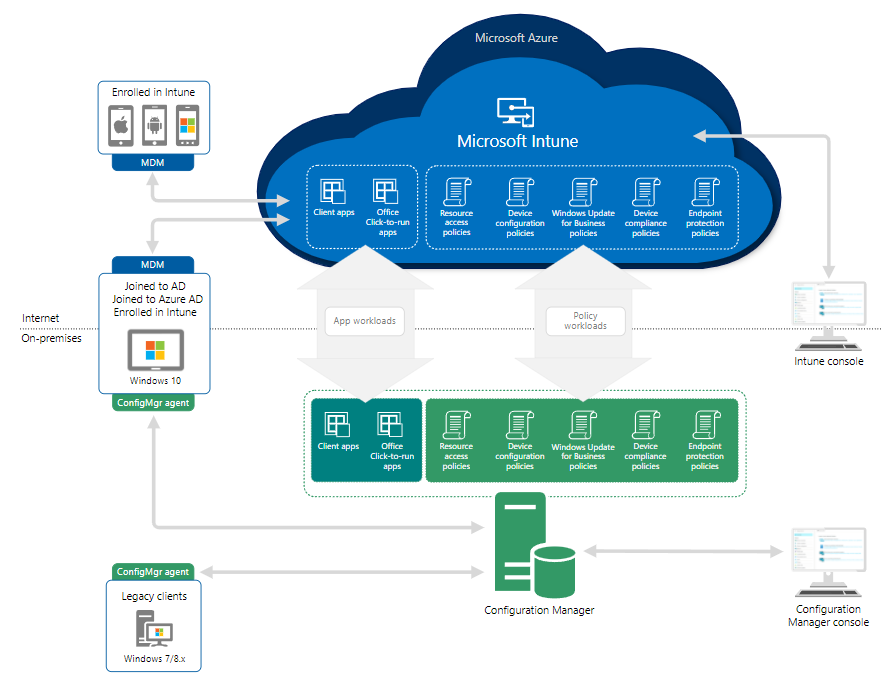Image resolution: width=894 pixels, height=692 pixels.
Task: Select the Client apps icon in the Intune cloud
Action: (x=333, y=192)
